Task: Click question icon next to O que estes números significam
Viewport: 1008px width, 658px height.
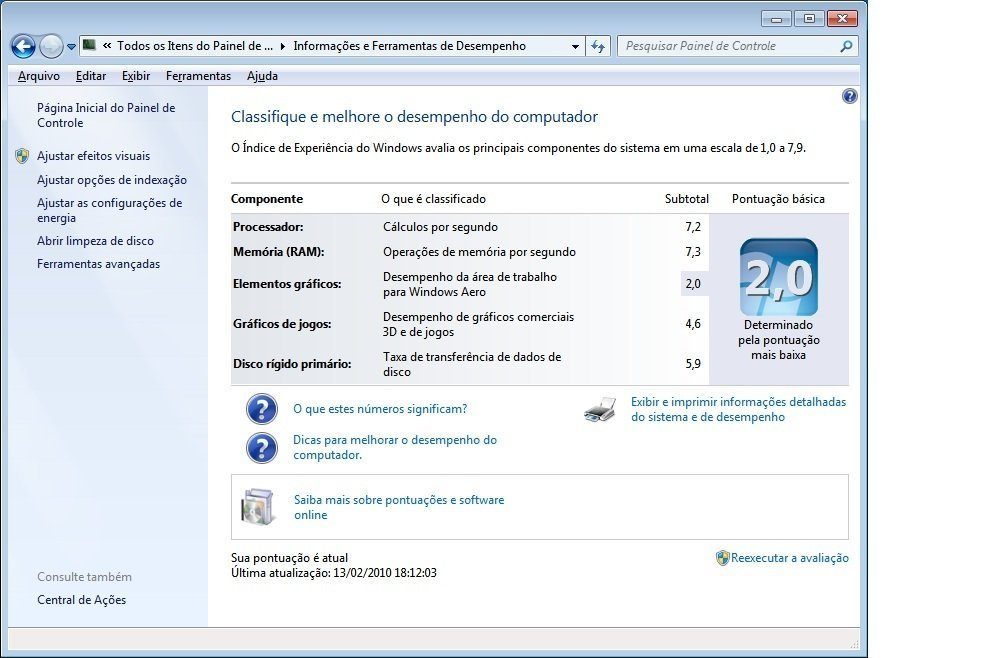Action: click(262, 409)
